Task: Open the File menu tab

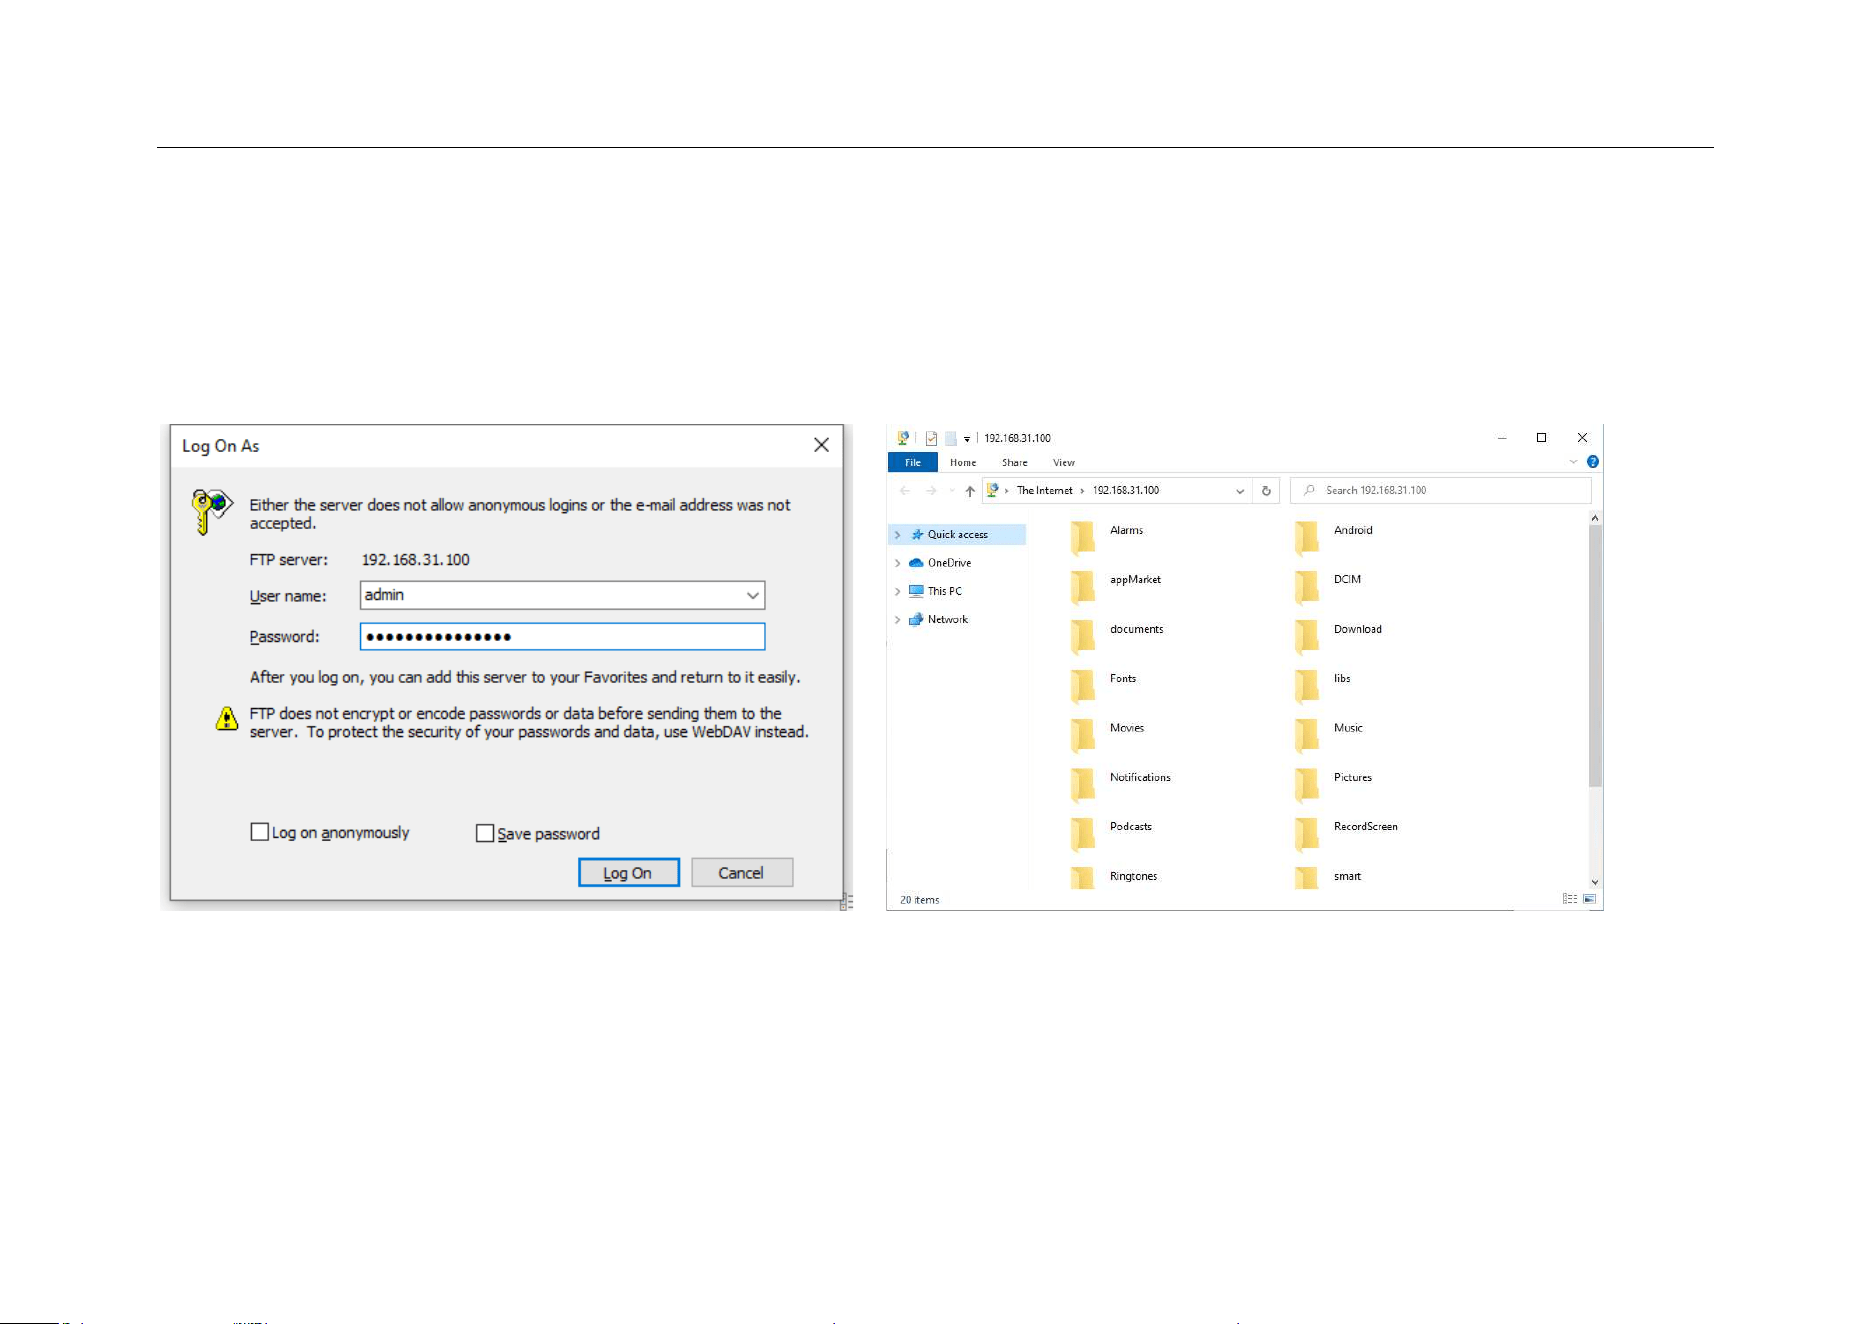Action: pyautogui.click(x=913, y=462)
